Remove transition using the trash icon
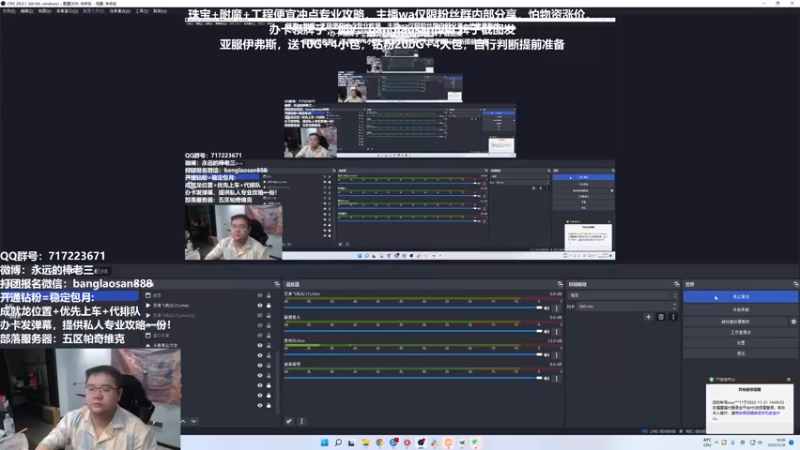 (x=661, y=317)
